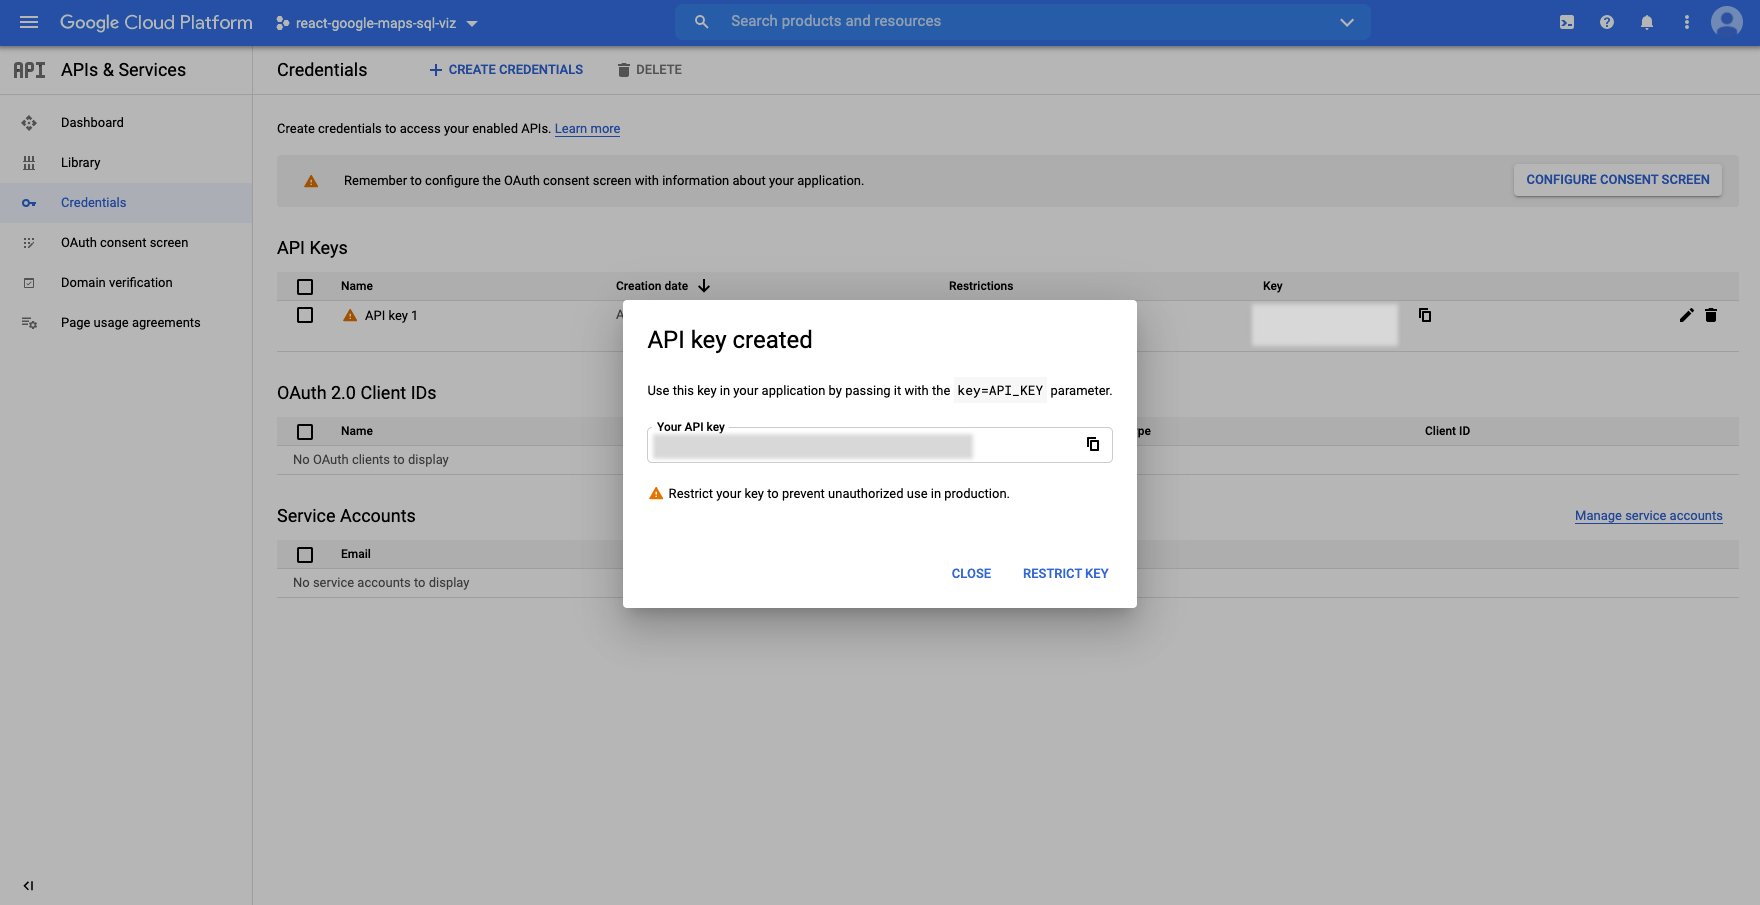The width and height of the screenshot is (1760, 905).
Task: Toggle the Service Accounts select-all checkbox
Action: click(305, 555)
